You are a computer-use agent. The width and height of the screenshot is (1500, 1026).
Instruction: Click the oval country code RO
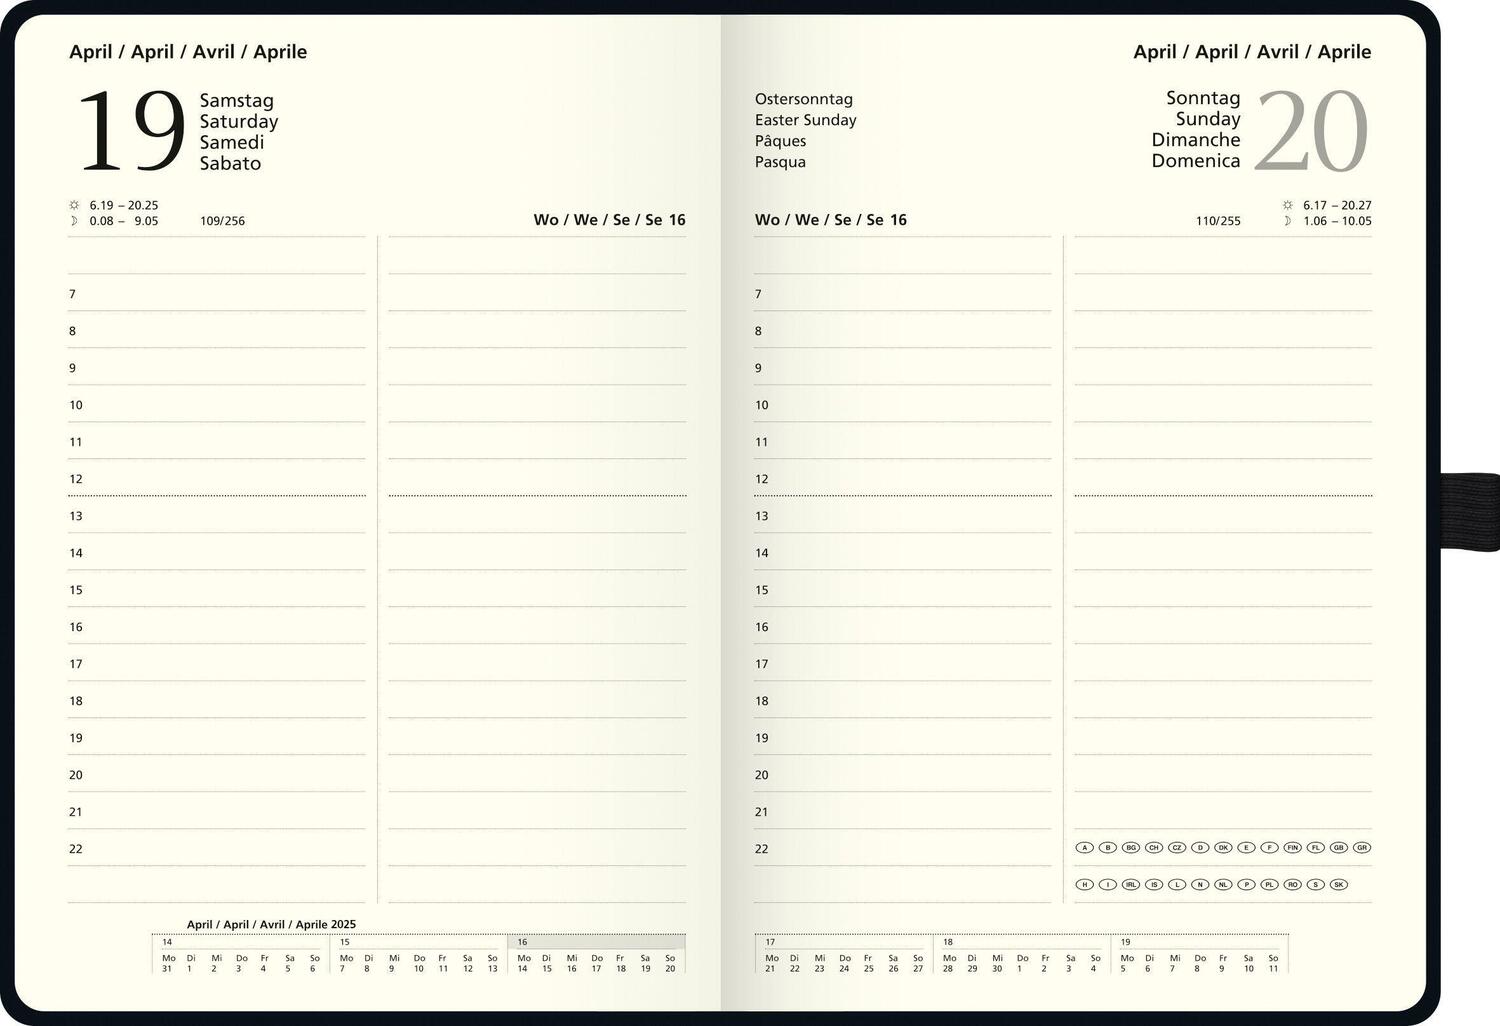click(1293, 885)
